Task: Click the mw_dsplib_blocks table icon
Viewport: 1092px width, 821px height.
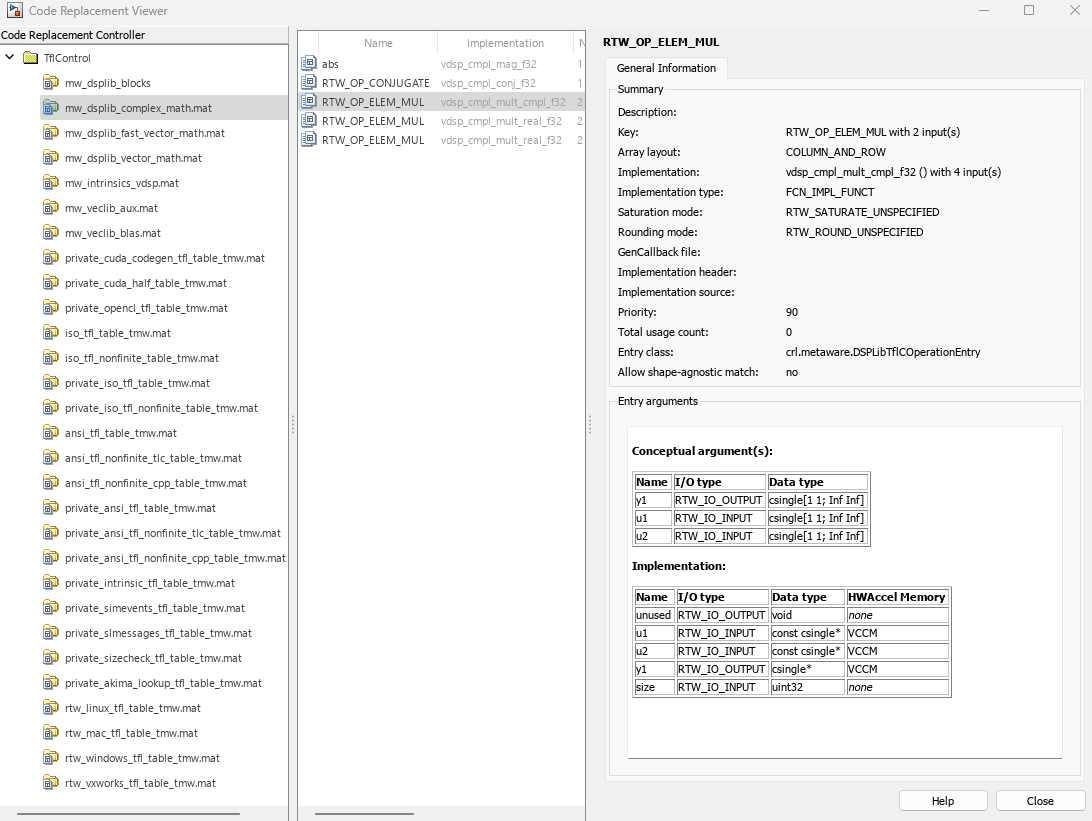Action: point(51,83)
